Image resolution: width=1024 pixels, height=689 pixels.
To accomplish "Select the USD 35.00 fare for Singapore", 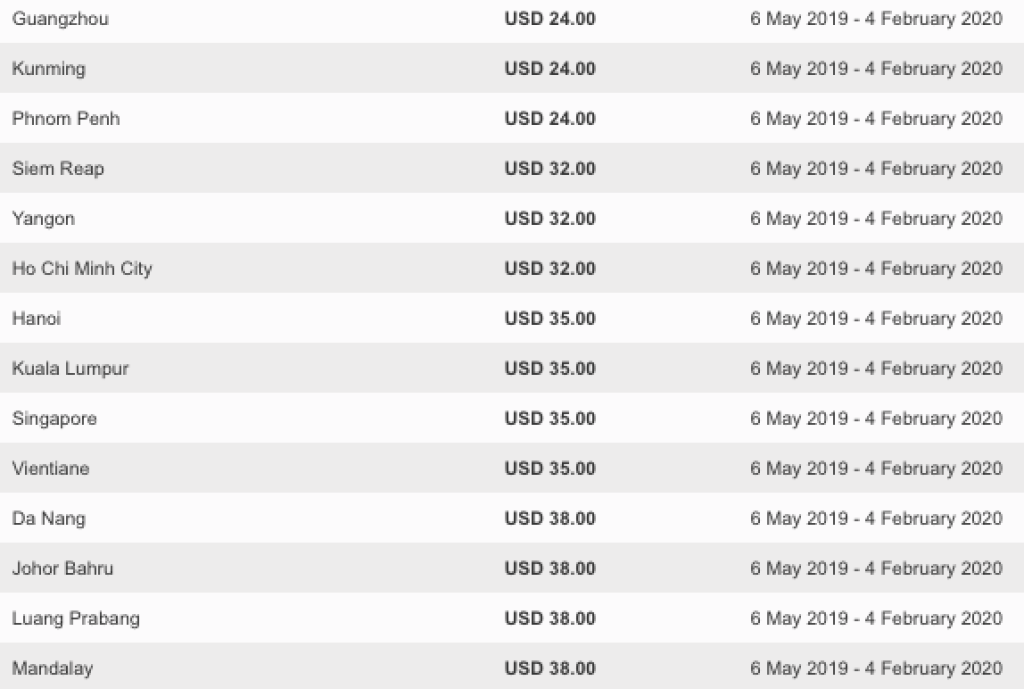I will click(x=550, y=419).
